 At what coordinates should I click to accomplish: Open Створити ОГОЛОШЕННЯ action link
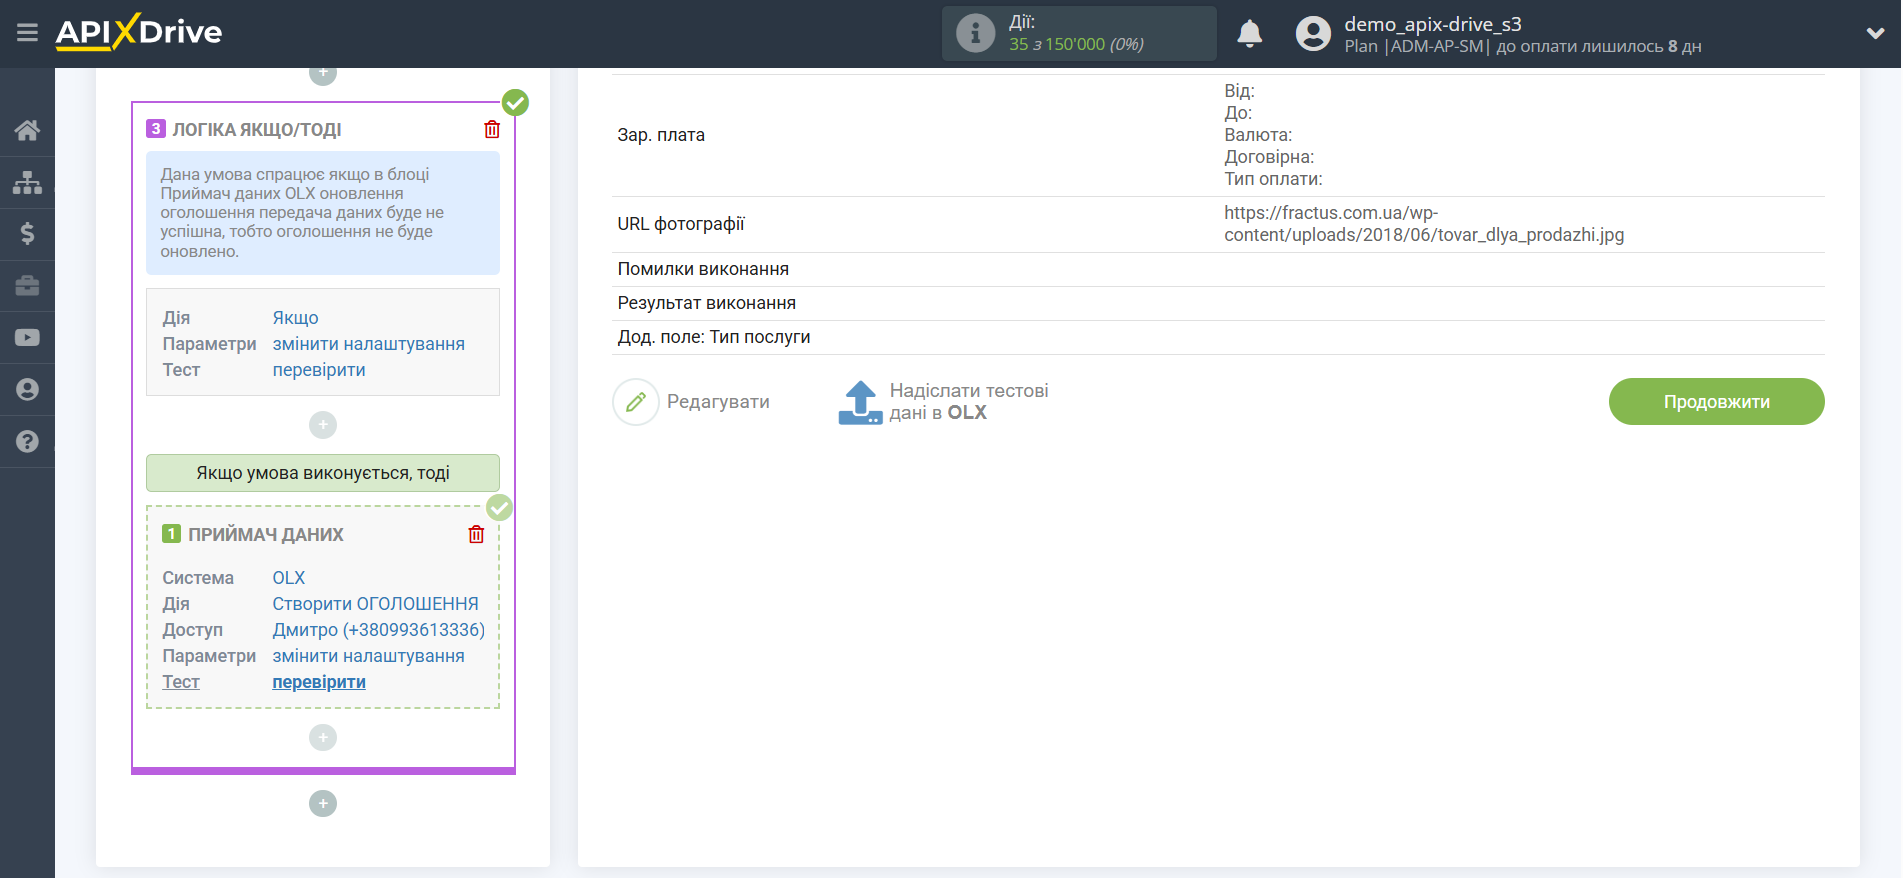click(375, 604)
